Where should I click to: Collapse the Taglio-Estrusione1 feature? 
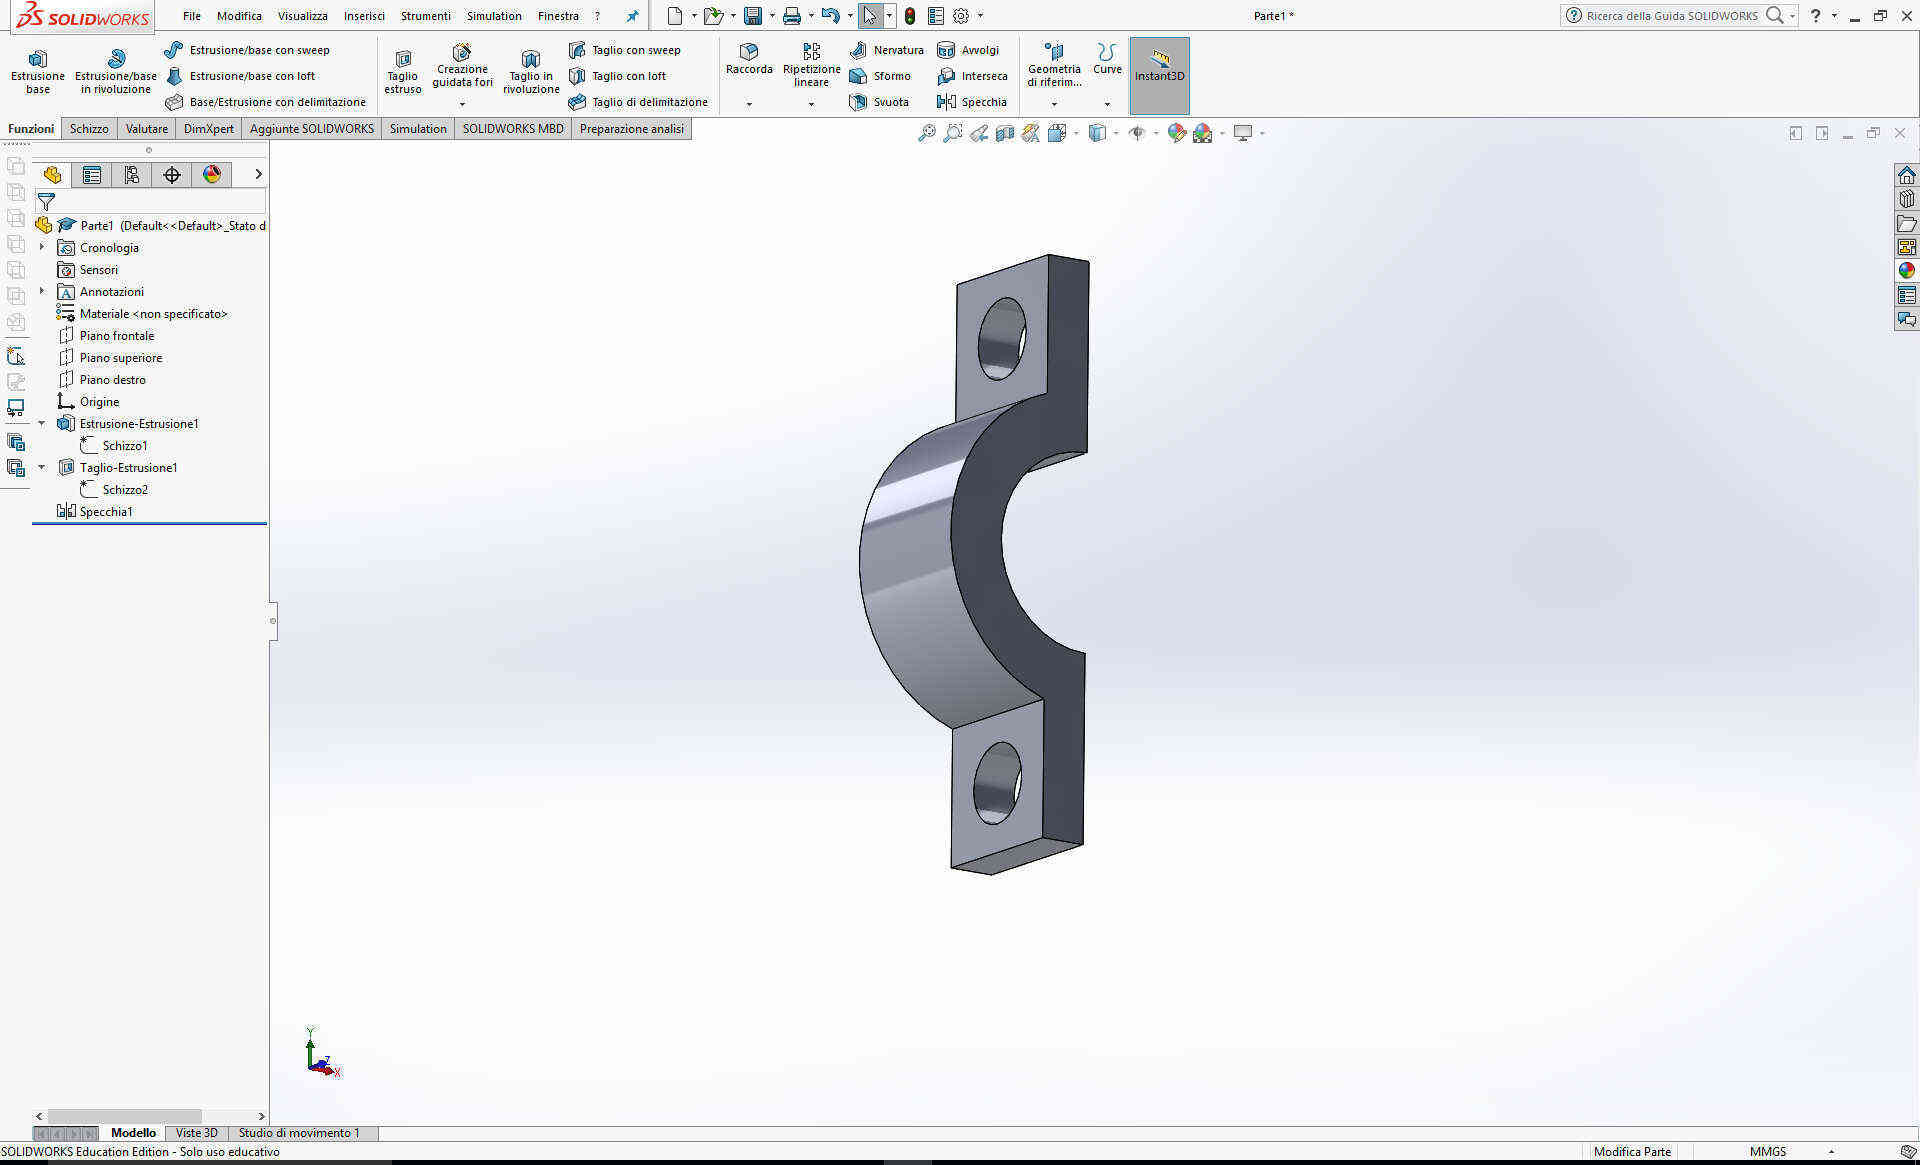tap(42, 467)
